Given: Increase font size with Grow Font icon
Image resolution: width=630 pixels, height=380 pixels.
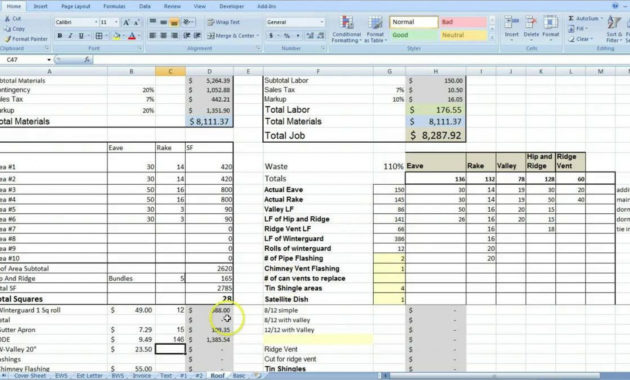Looking at the screenshot, I should click(126, 22).
